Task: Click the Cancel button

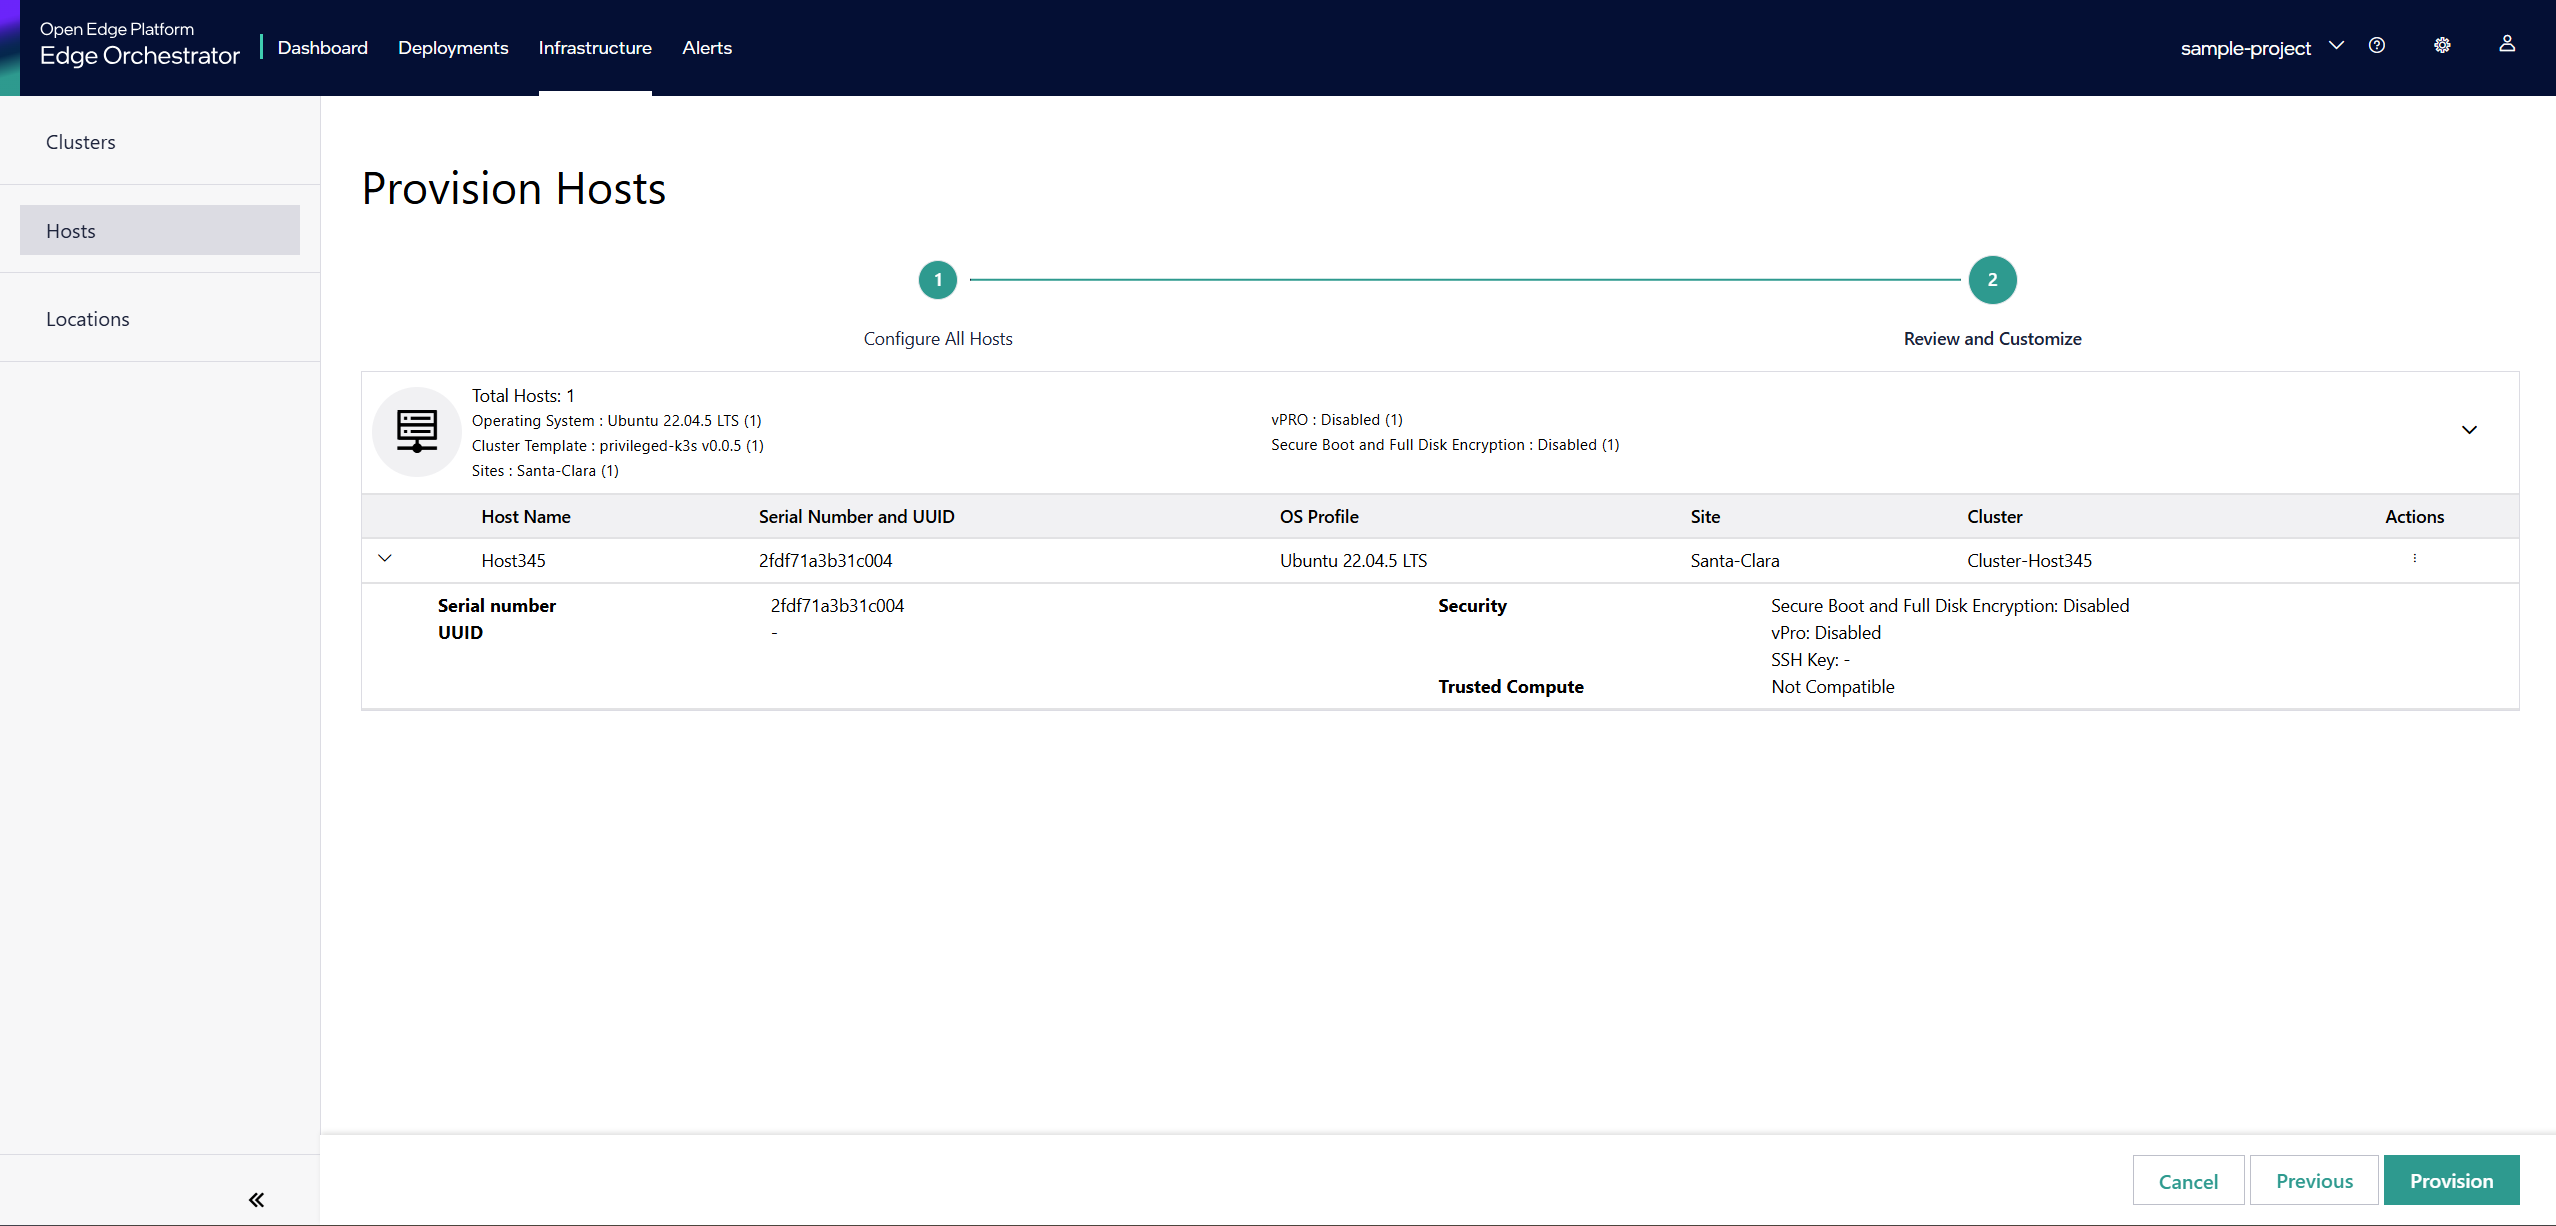Action: 2188,1181
